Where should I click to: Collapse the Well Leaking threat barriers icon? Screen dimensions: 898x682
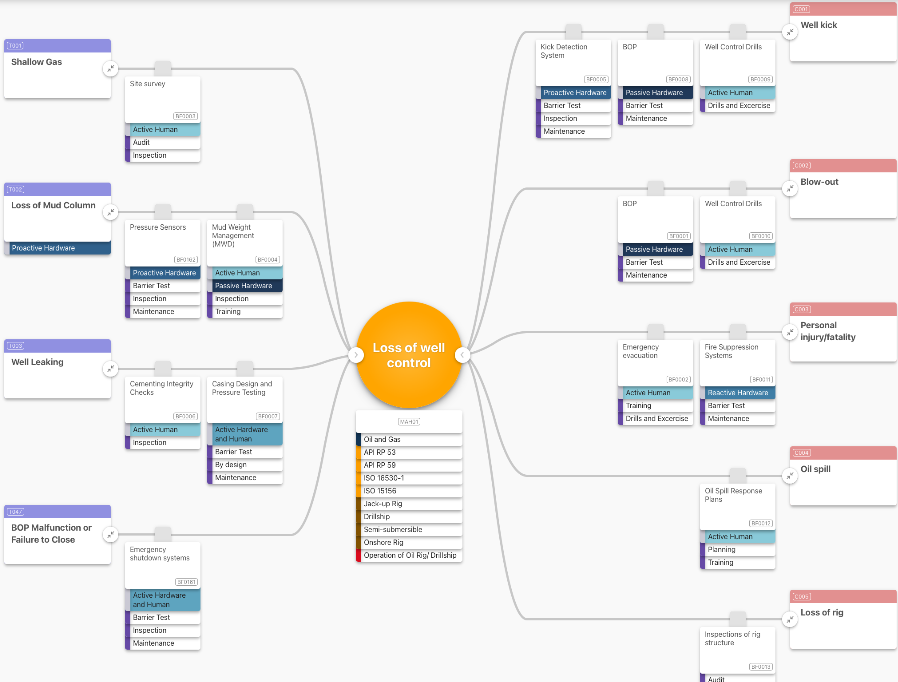[111, 369]
